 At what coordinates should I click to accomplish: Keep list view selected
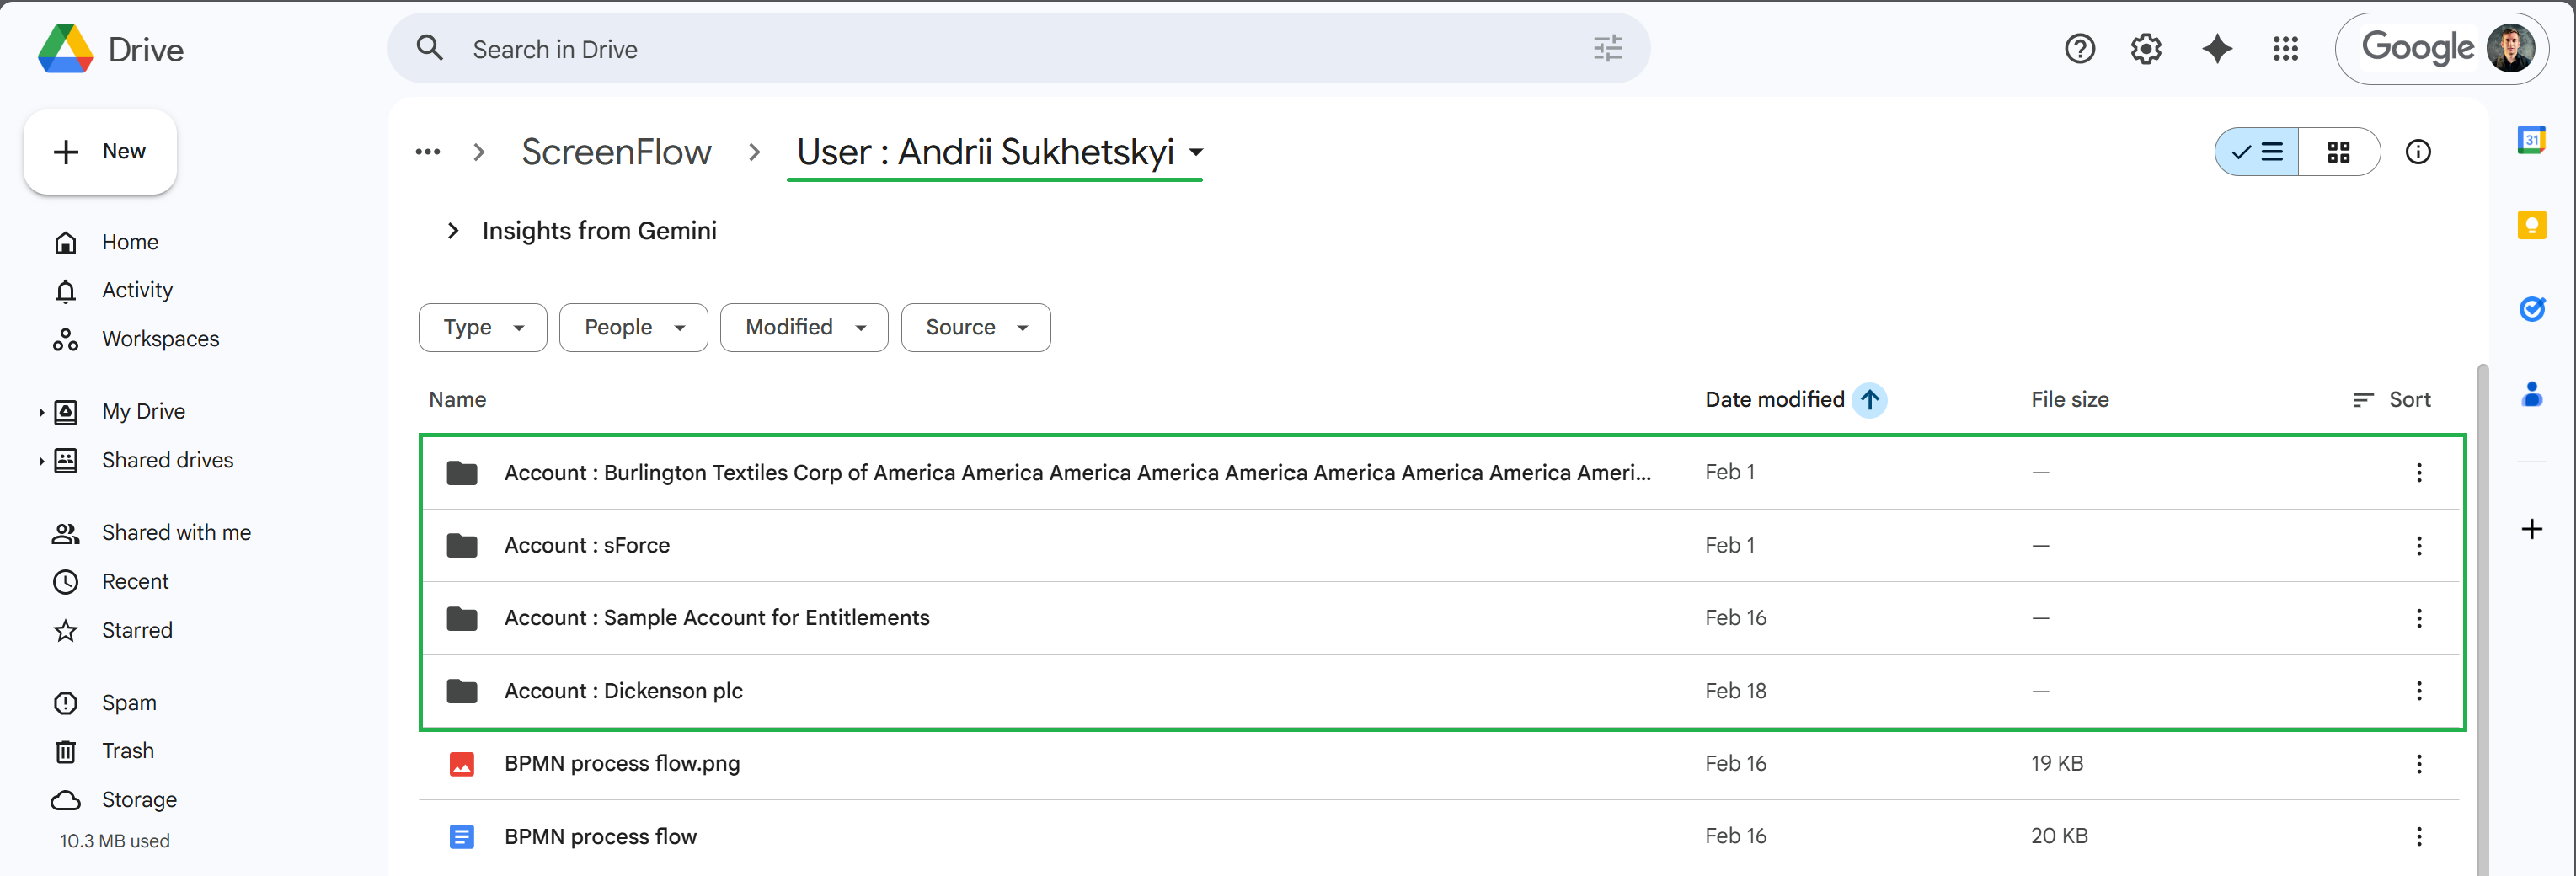[2255, 152]
